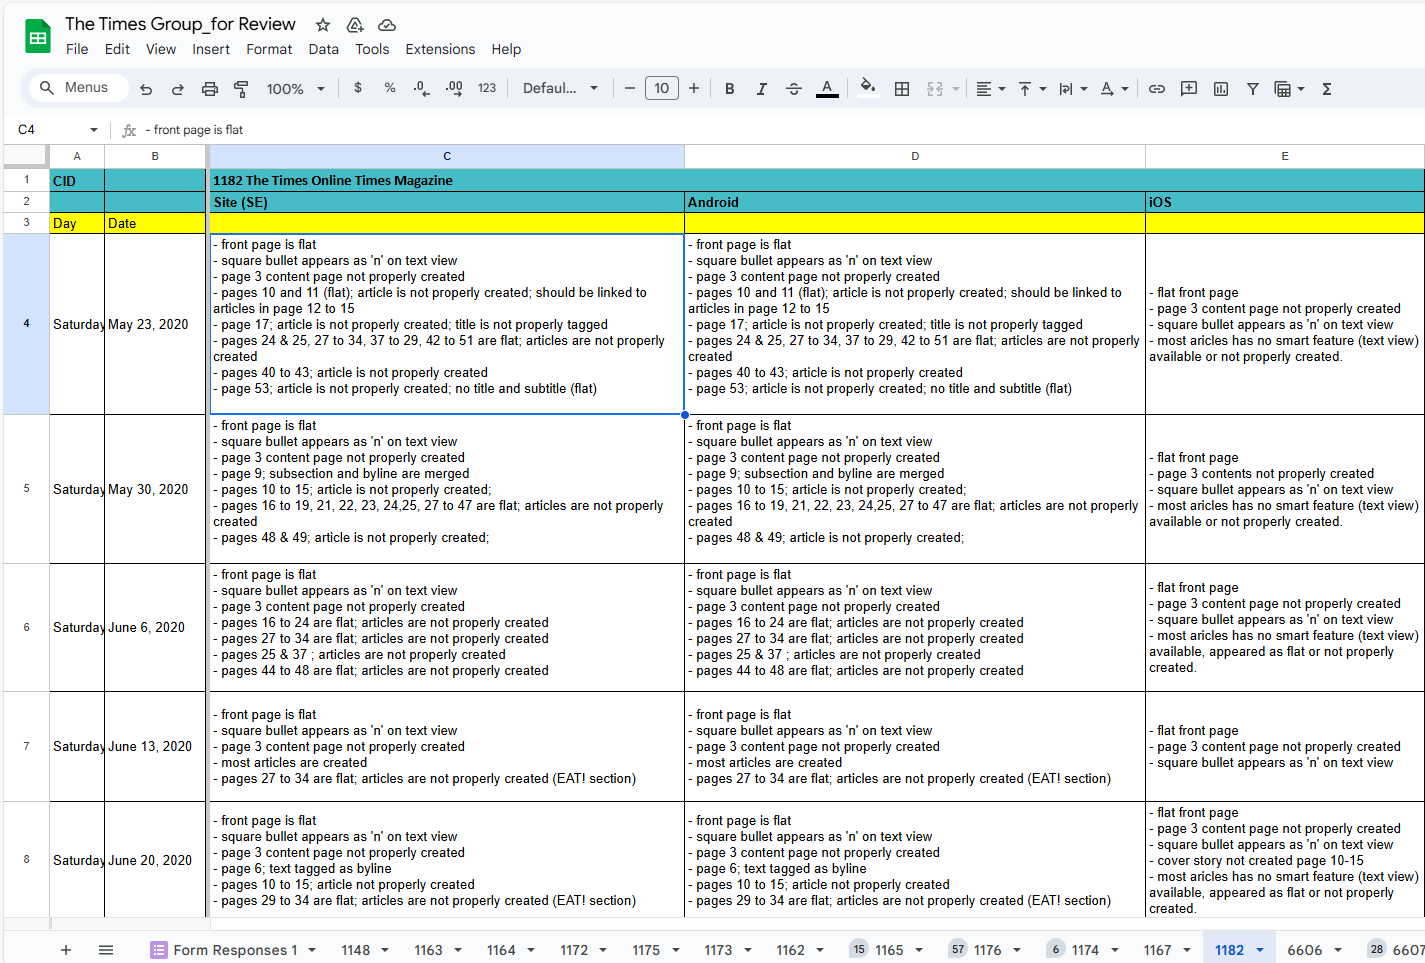Open text wrapping dropdown
The width and height of the screenshot is (1425, 963).
pyautogui.click(x=1073, y=89)
